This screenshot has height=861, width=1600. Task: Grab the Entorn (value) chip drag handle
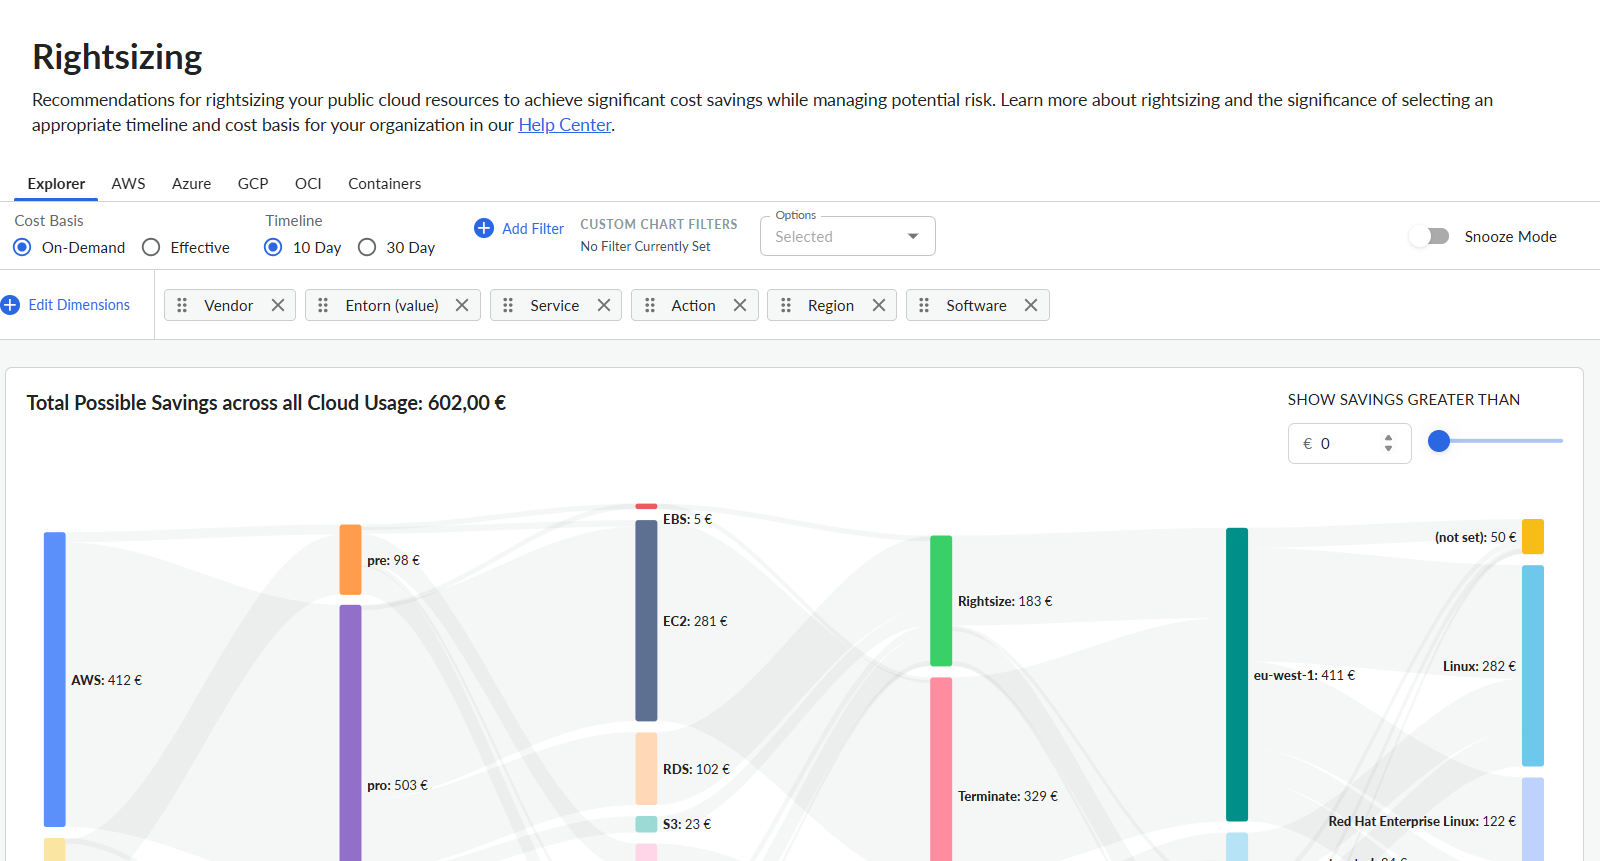click(323, 305)
